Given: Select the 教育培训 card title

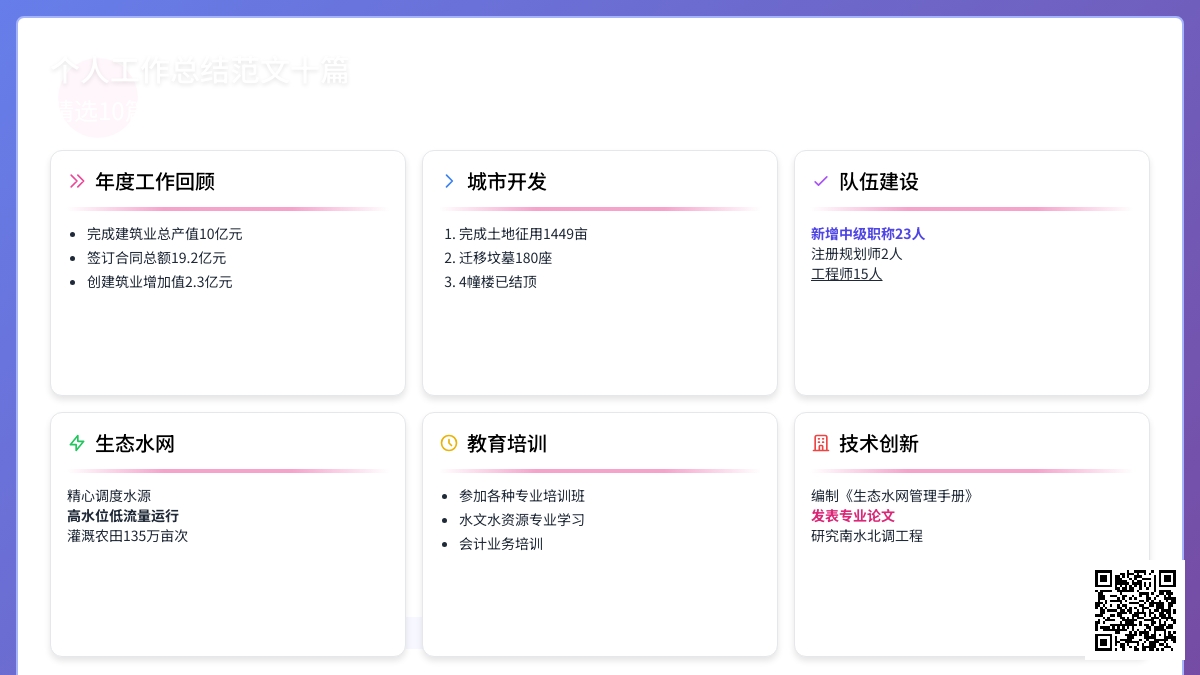Looking at the screenshot, I should [507, 444].
